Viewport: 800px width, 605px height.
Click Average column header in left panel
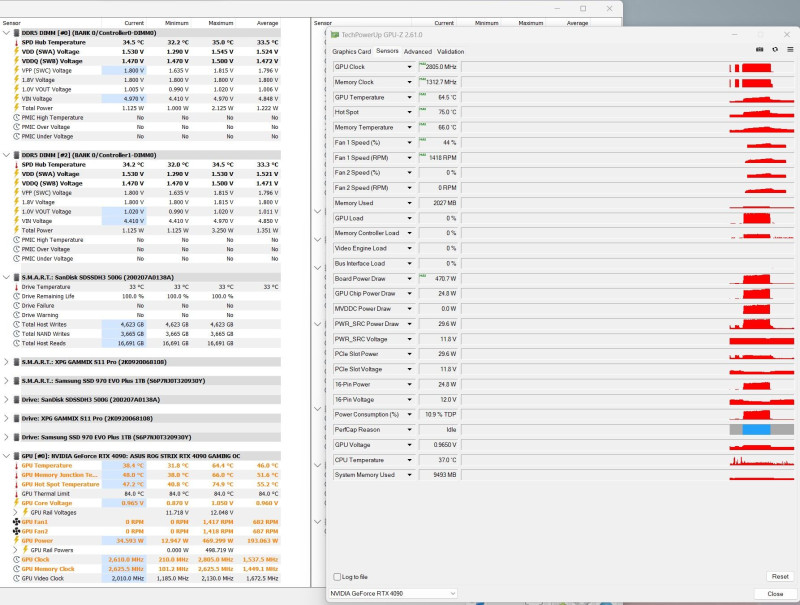pos(267,23)
